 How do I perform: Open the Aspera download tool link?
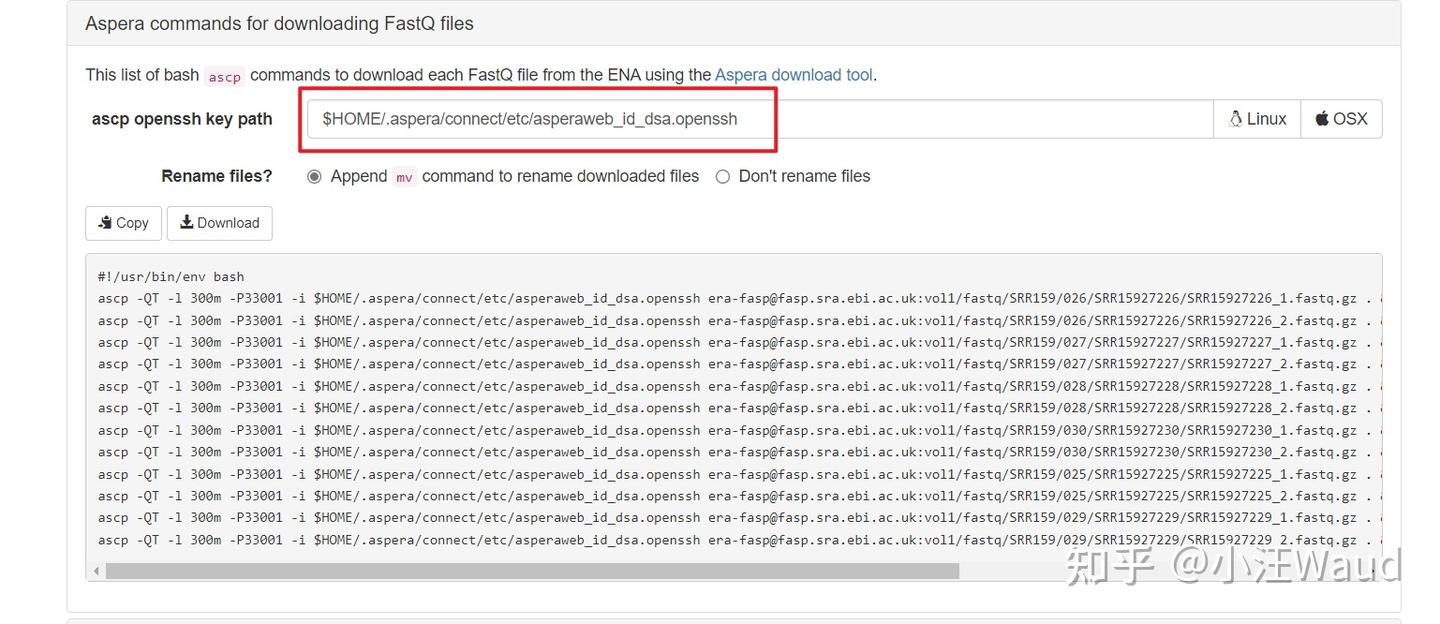click(793, 75)
